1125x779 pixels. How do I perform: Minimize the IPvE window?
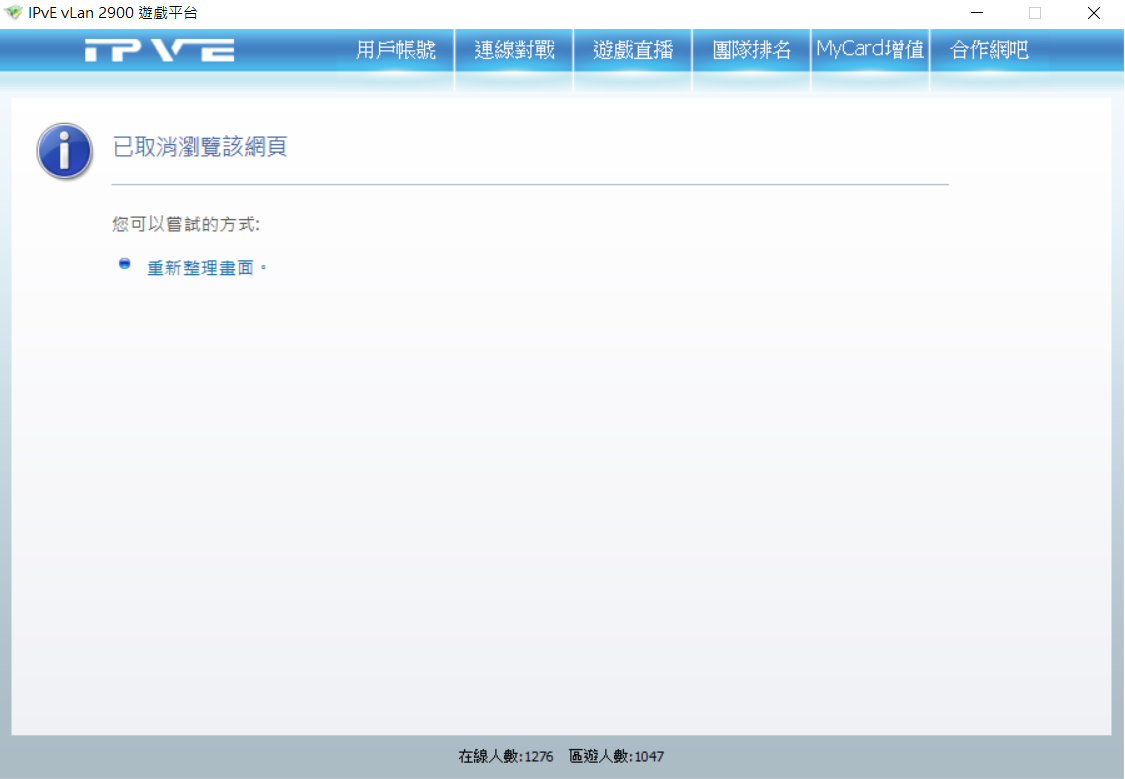[x=976, y=13]
